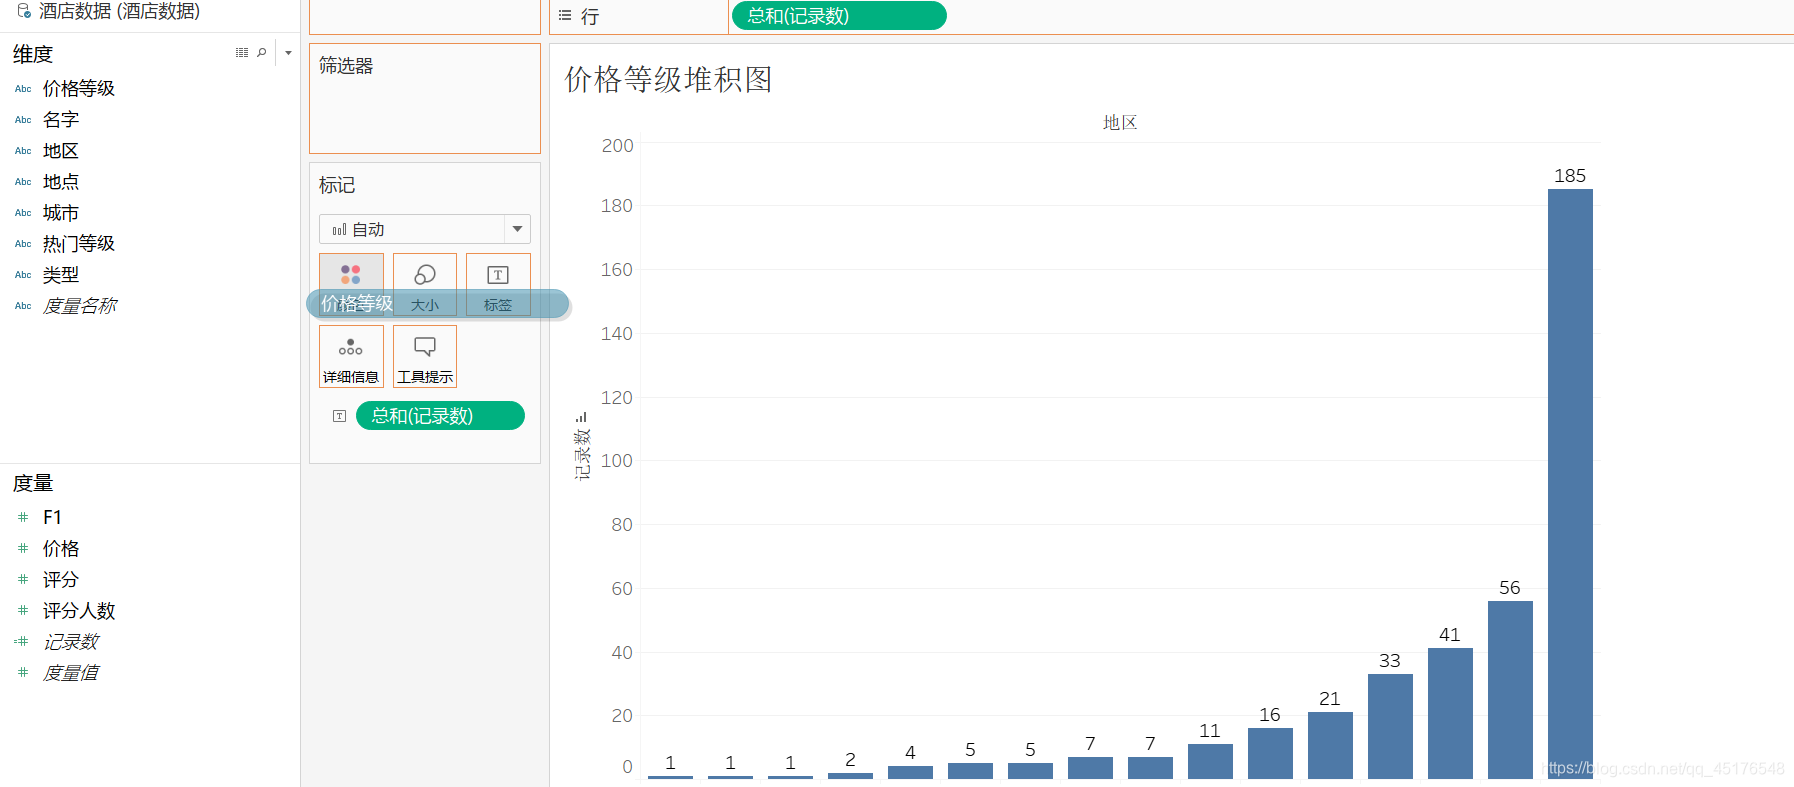Click the Abc icon beside 度量名称
This screenshot has height=787, width=1794.
tap(23, 306)
